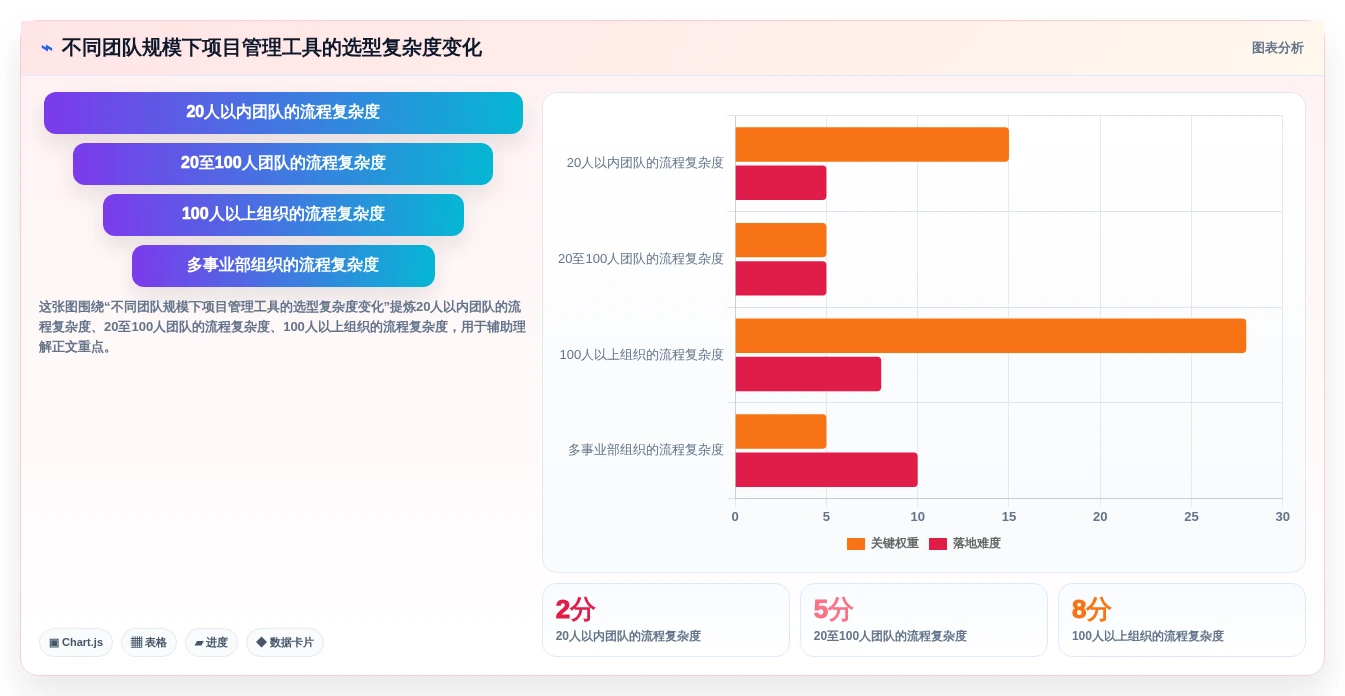Click the x-axis tick value 15
This screenshot has height=696, width=1345.
[1009, 517]
